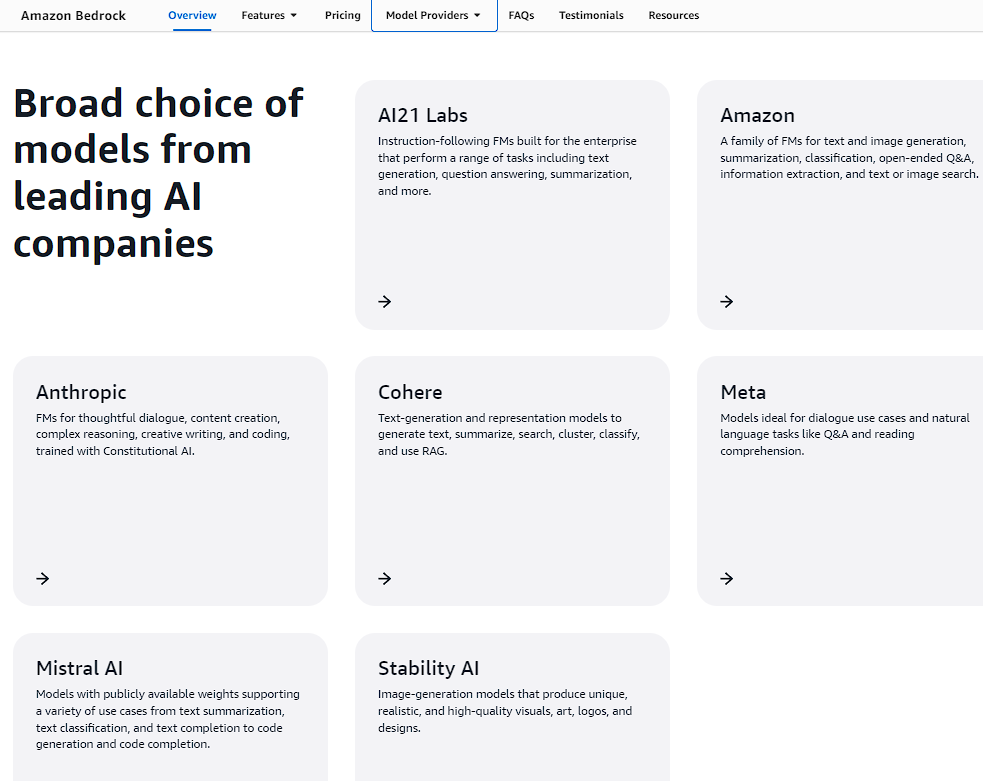Click the arrow icon in Amazon card
The image size is (983, 781).
pyautogui.click(x=727, y=301)
